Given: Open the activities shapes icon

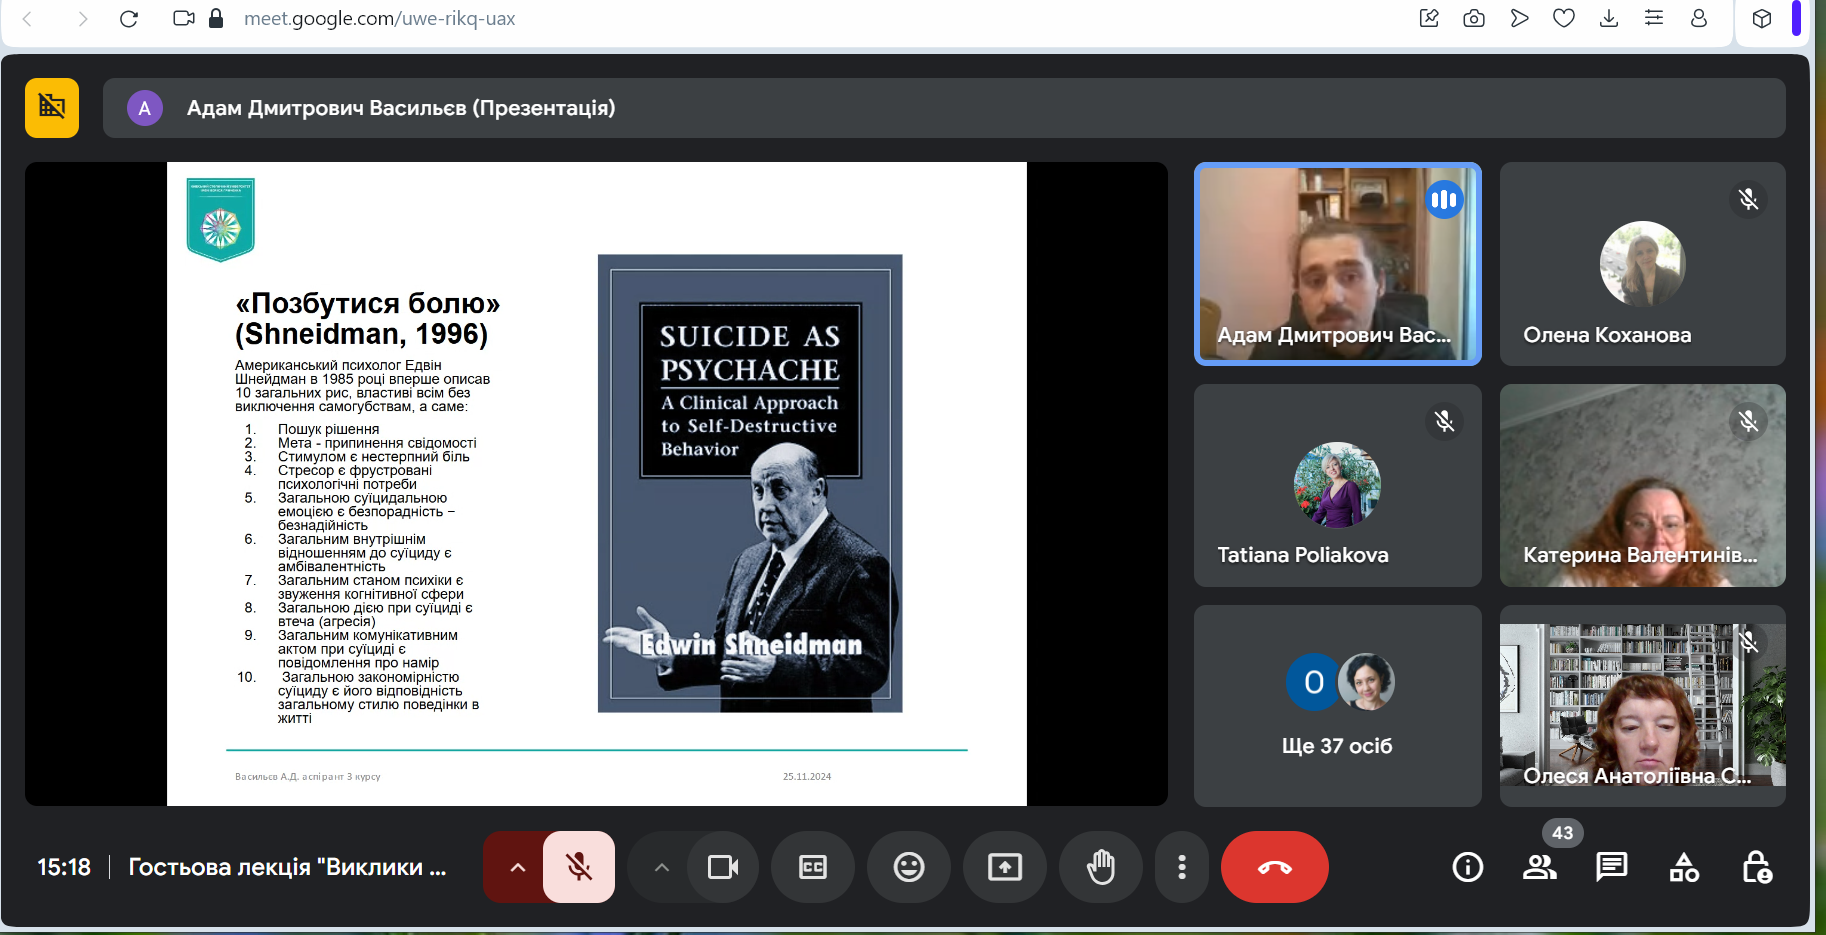Looking at the screenshot, I should (x=1684, y=867).
